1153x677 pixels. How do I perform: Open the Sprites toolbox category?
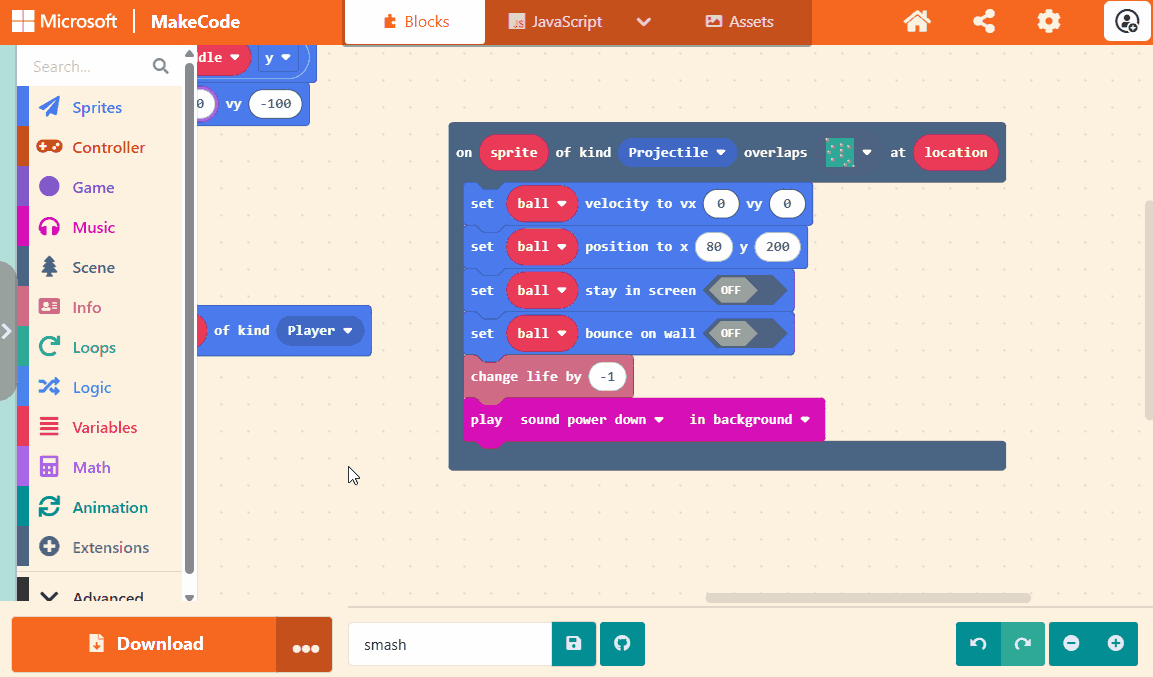(x=97, y=107)
